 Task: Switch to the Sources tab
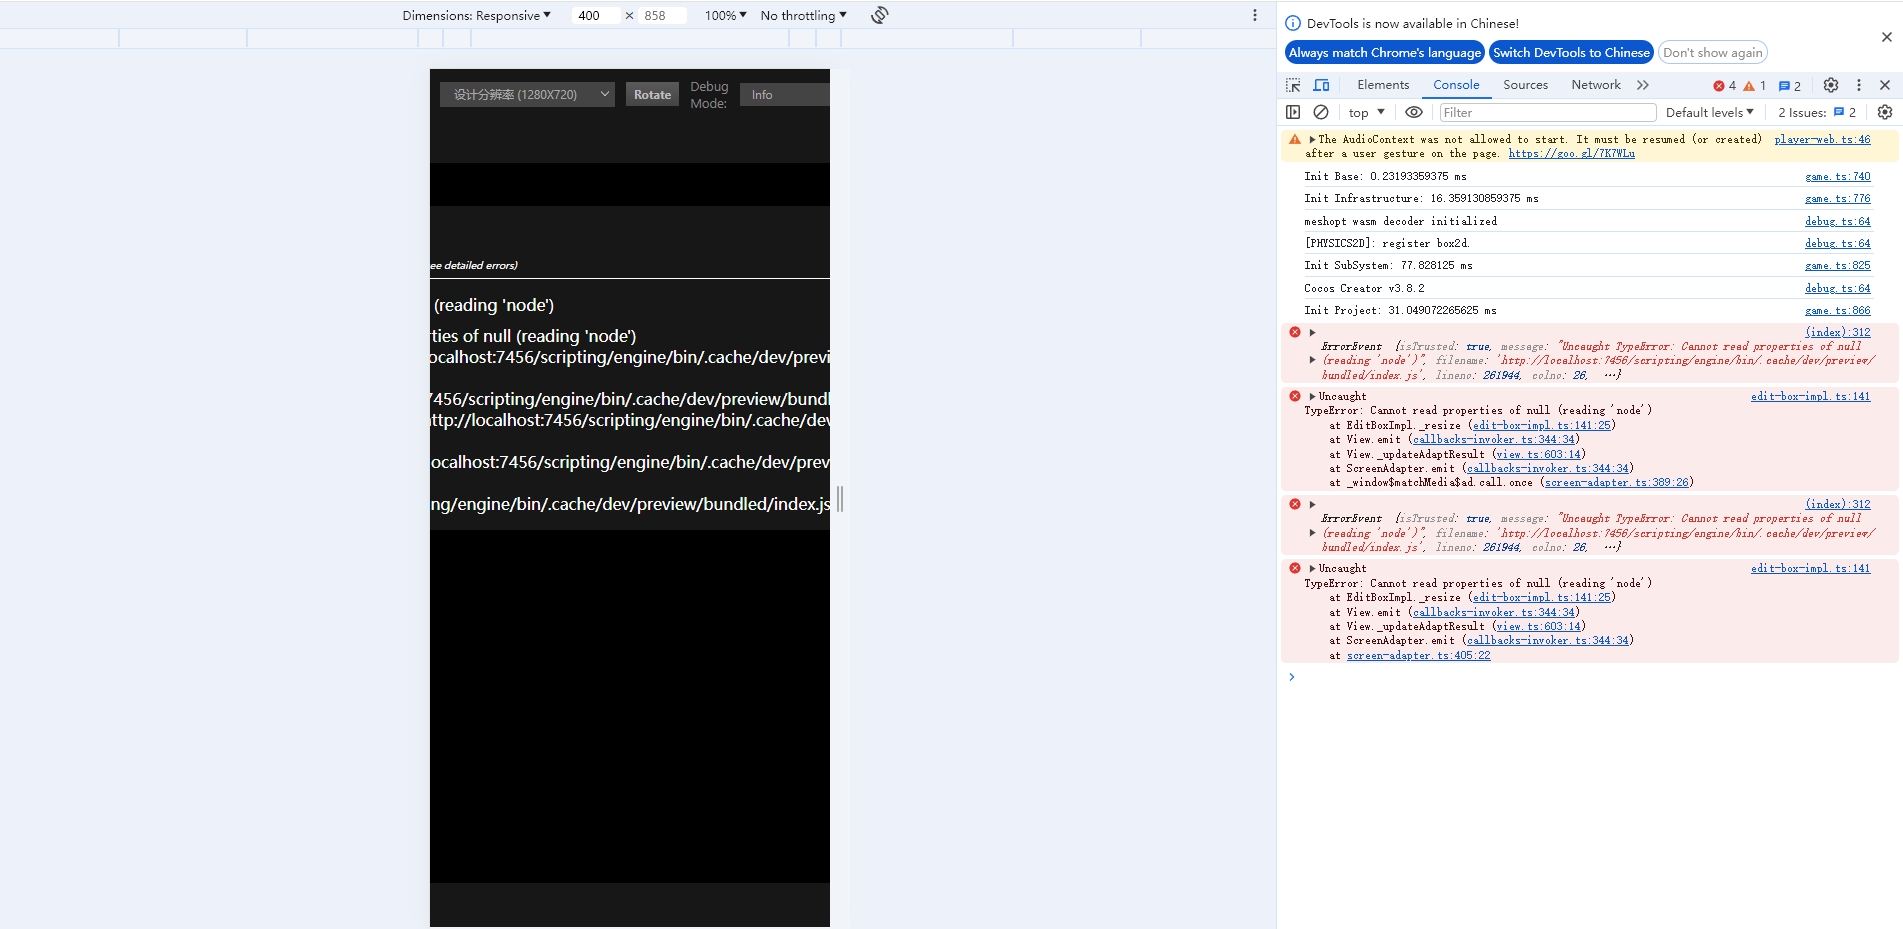(1525, 85)
